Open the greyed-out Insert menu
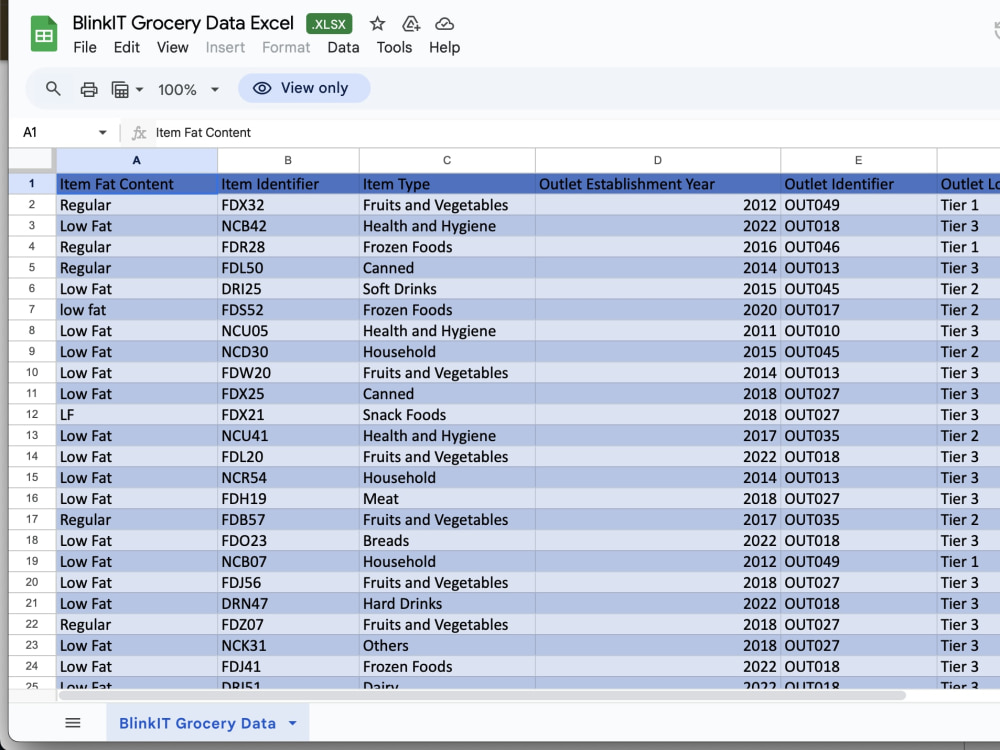1000x750 pixels. click(x=225, y=48)
